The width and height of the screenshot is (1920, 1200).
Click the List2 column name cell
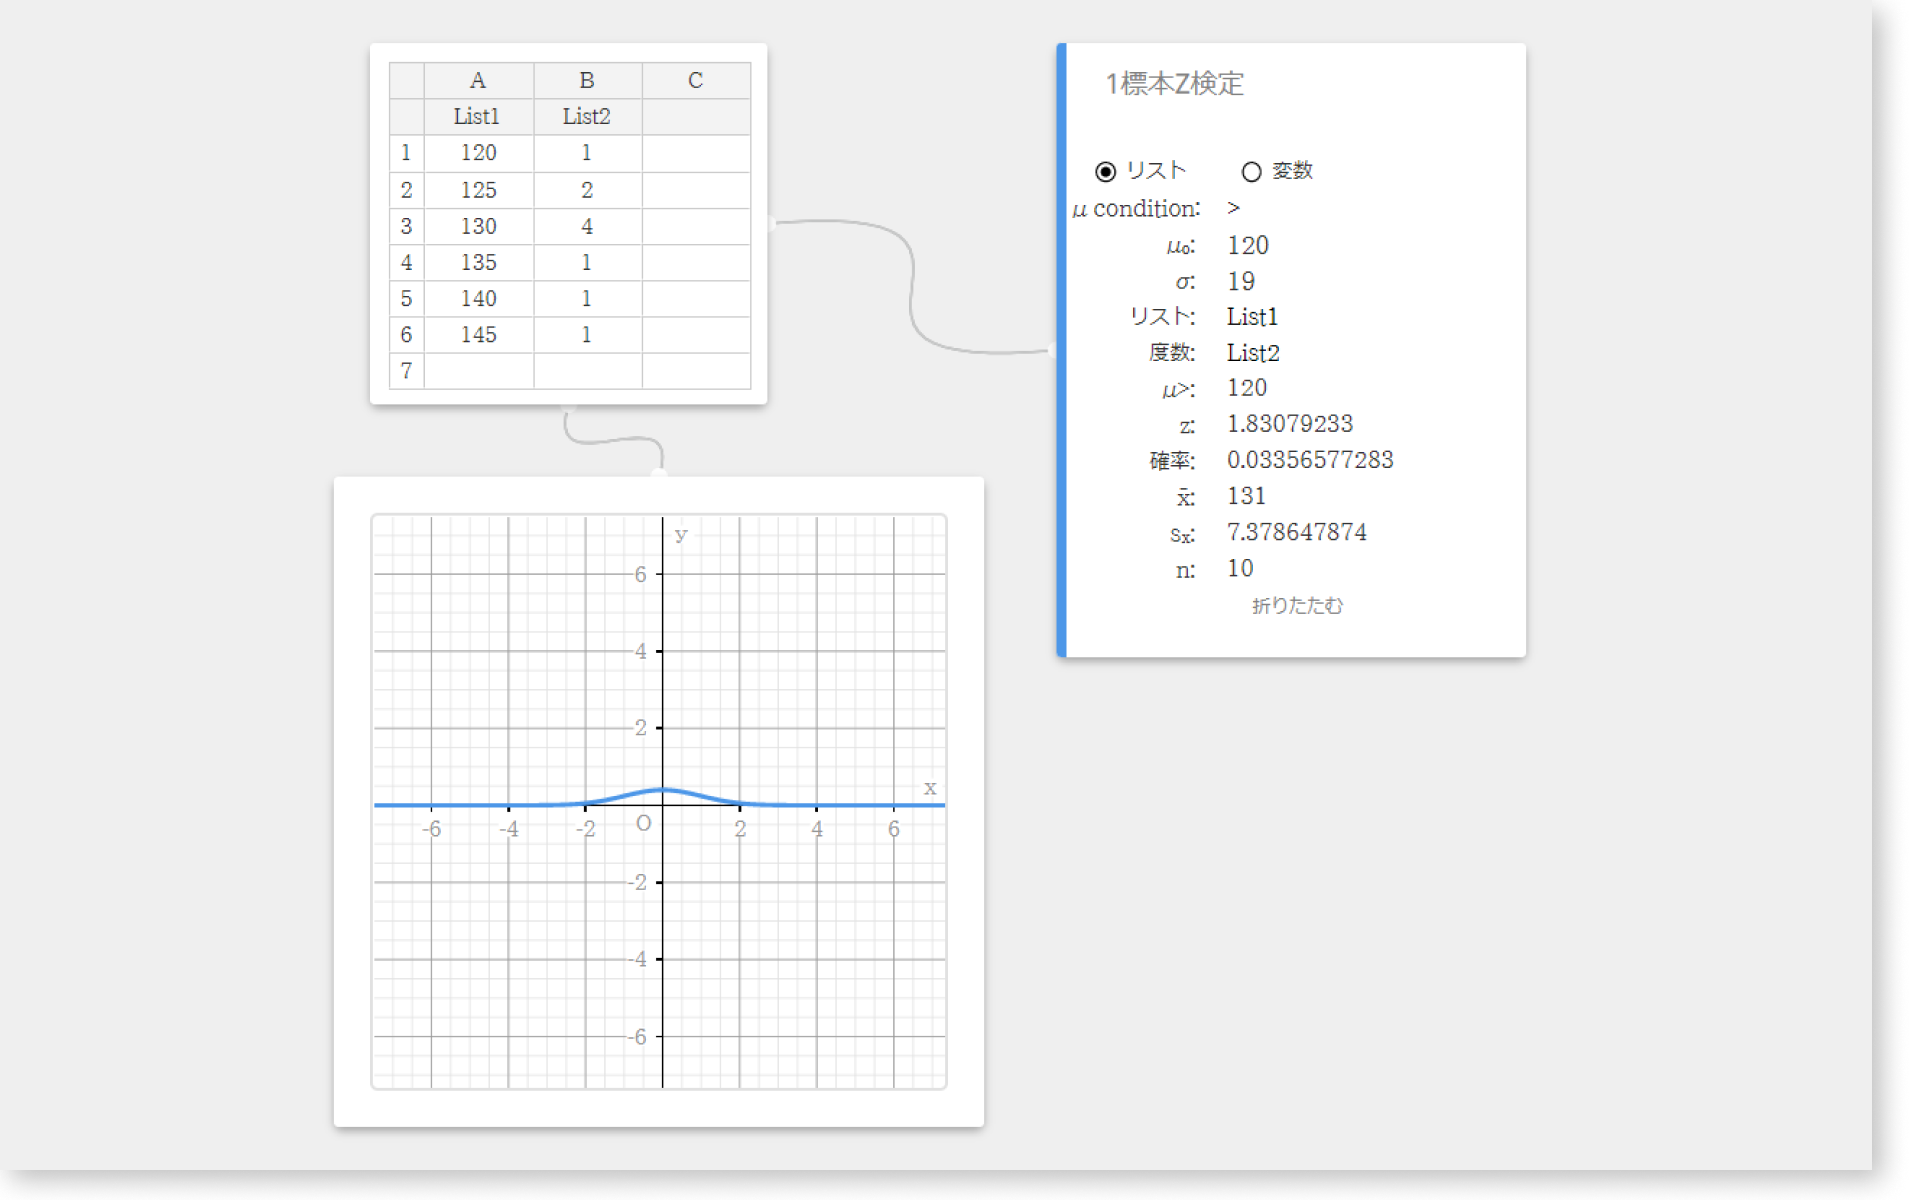pos(586,117)
